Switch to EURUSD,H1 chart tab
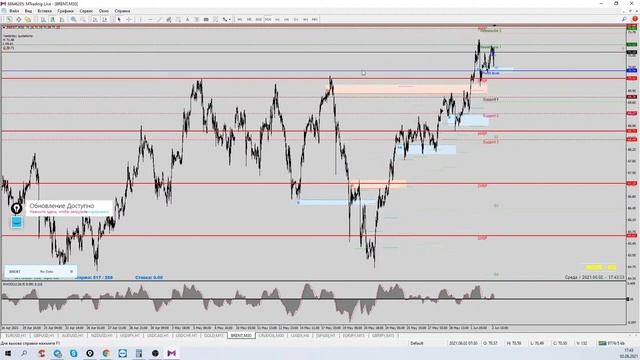640x360 pixels. click(15, 336)
